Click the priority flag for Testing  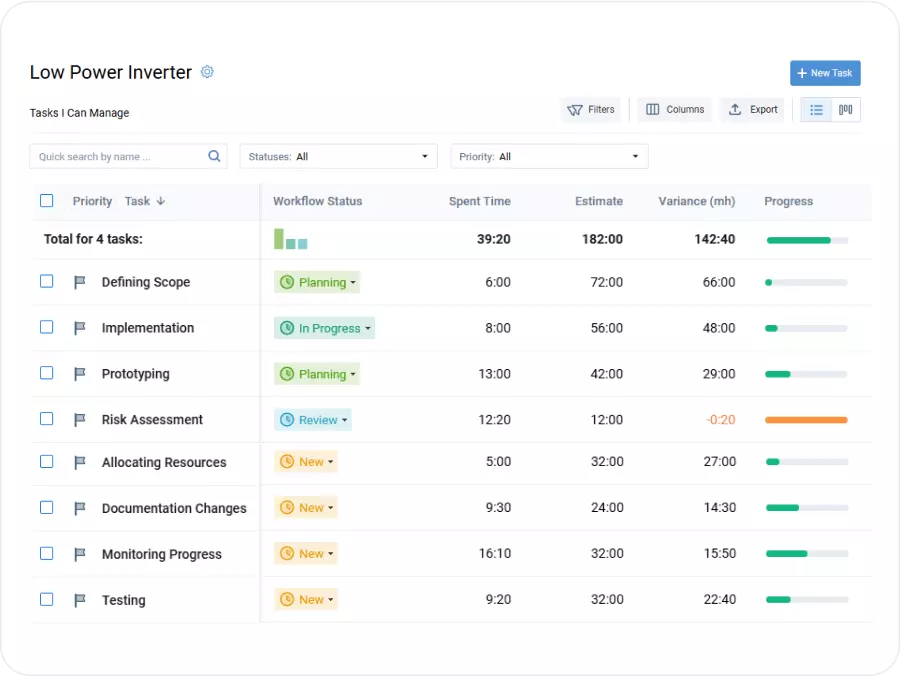point(79,600)
